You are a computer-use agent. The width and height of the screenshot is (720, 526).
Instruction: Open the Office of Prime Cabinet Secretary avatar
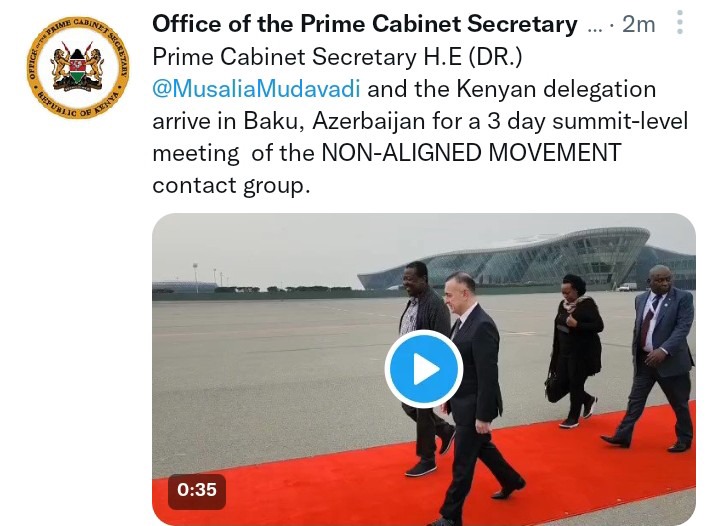point(78,67)
